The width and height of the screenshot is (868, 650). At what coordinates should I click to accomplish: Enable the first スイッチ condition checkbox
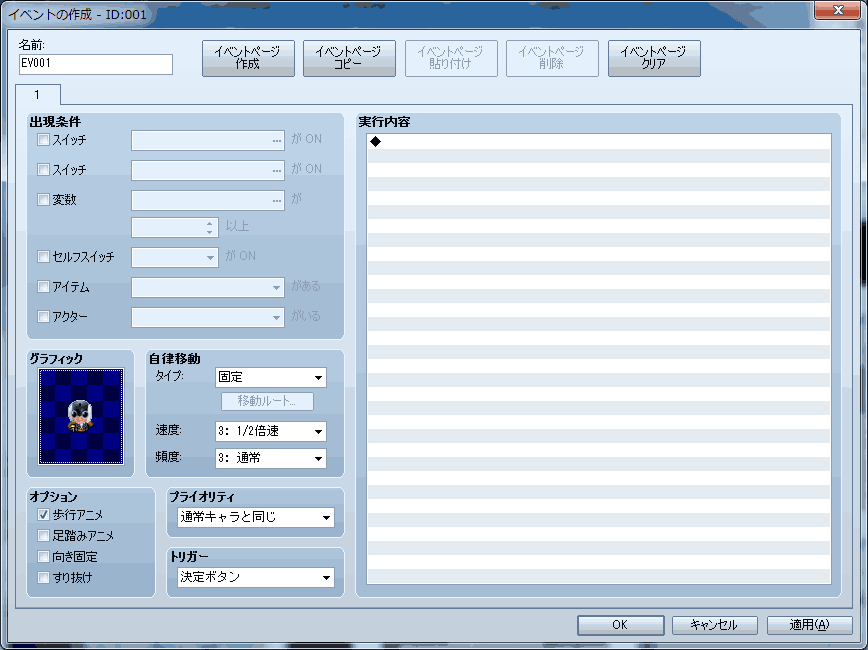tap(43, 140)
